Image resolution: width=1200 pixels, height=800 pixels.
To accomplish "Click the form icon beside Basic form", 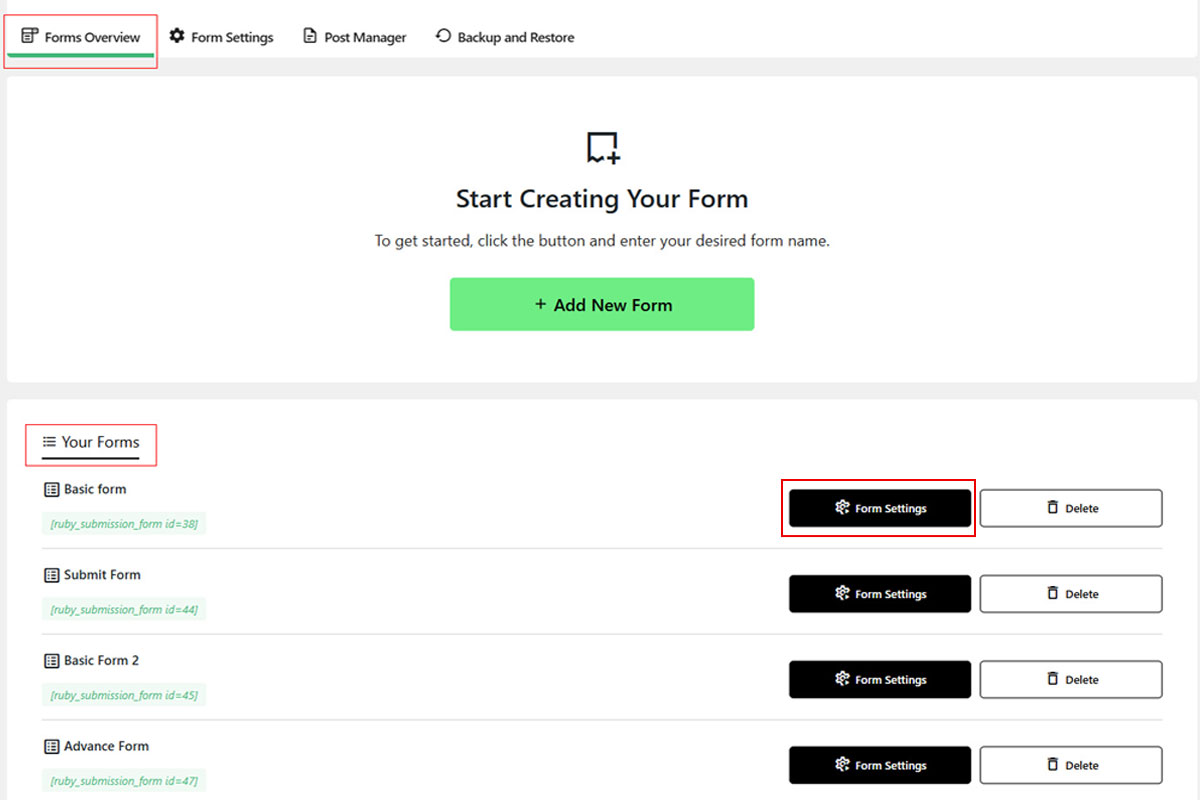I will pyautogui.click(x=52, y=490).
